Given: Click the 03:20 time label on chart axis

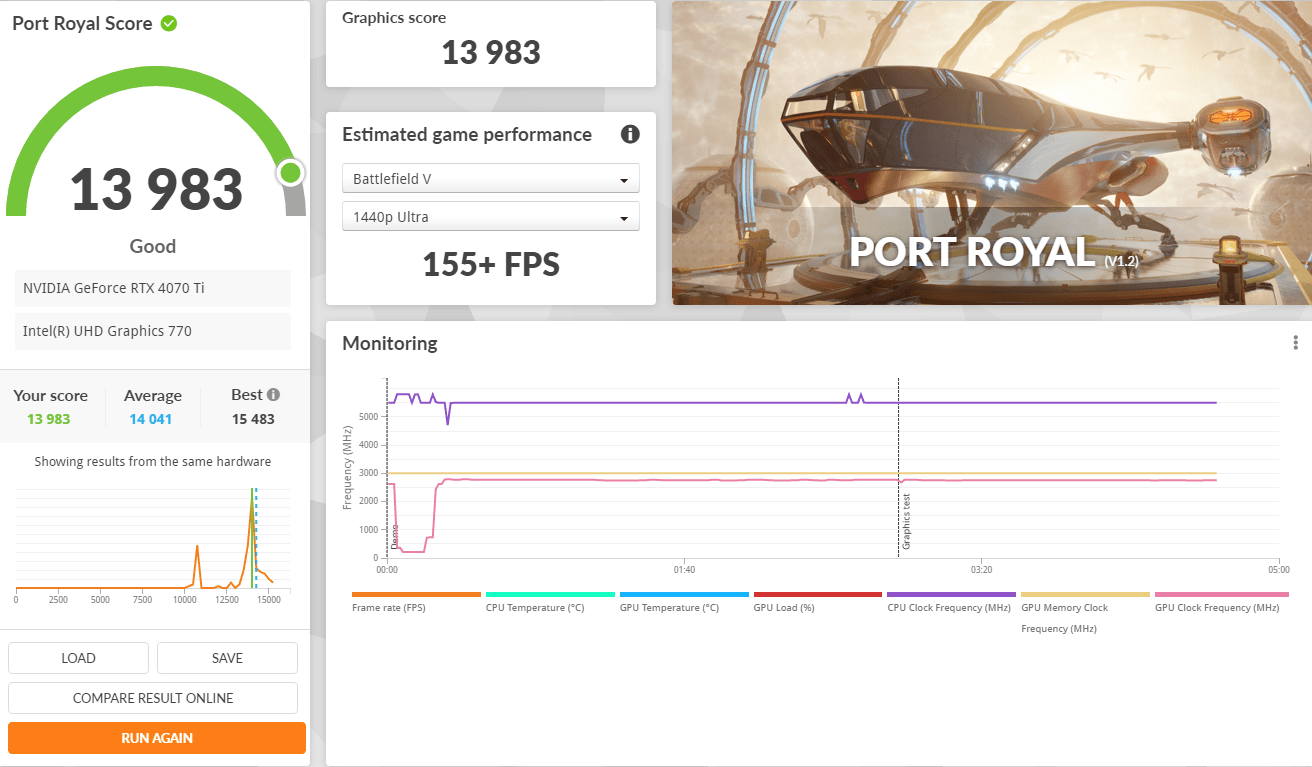Looking at the screenshot, I should (981, 570).
